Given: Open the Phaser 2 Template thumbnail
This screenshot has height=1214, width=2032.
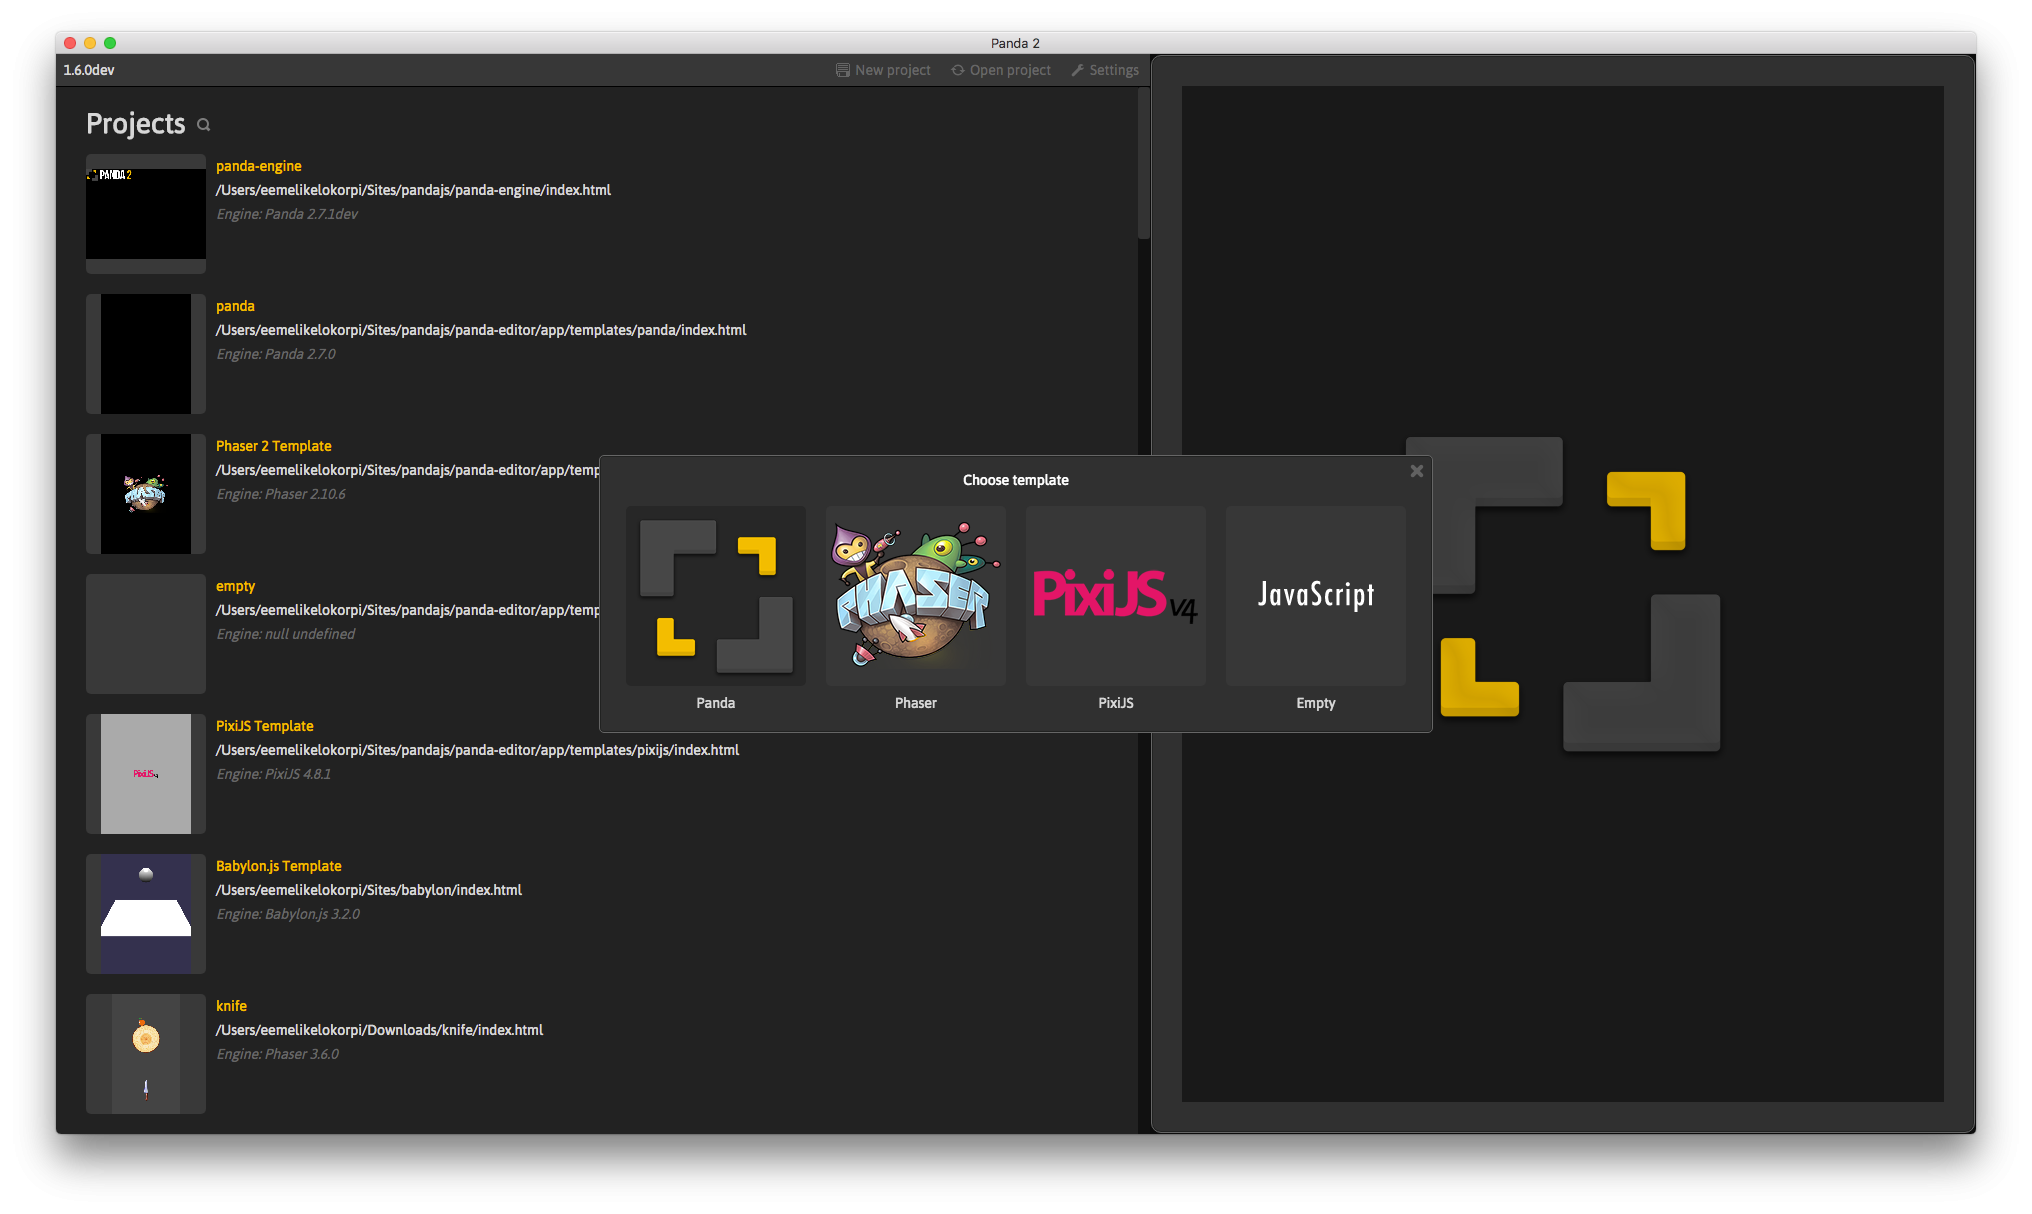Looking at the screenshot, I should pos(146,494).
